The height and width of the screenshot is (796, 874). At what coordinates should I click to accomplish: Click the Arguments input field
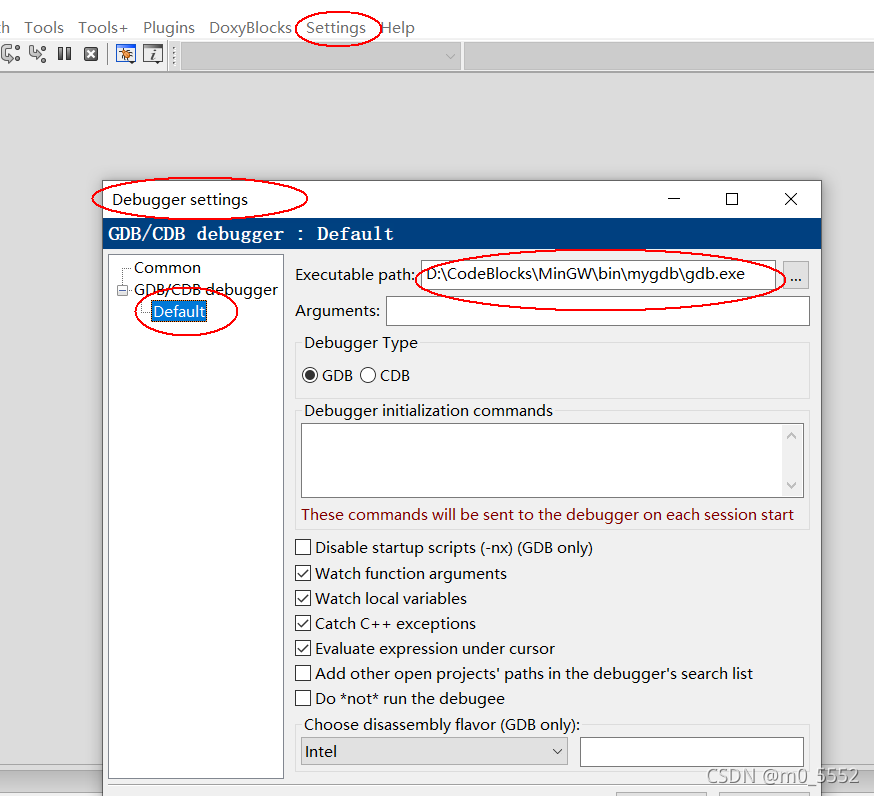[598, 310]
